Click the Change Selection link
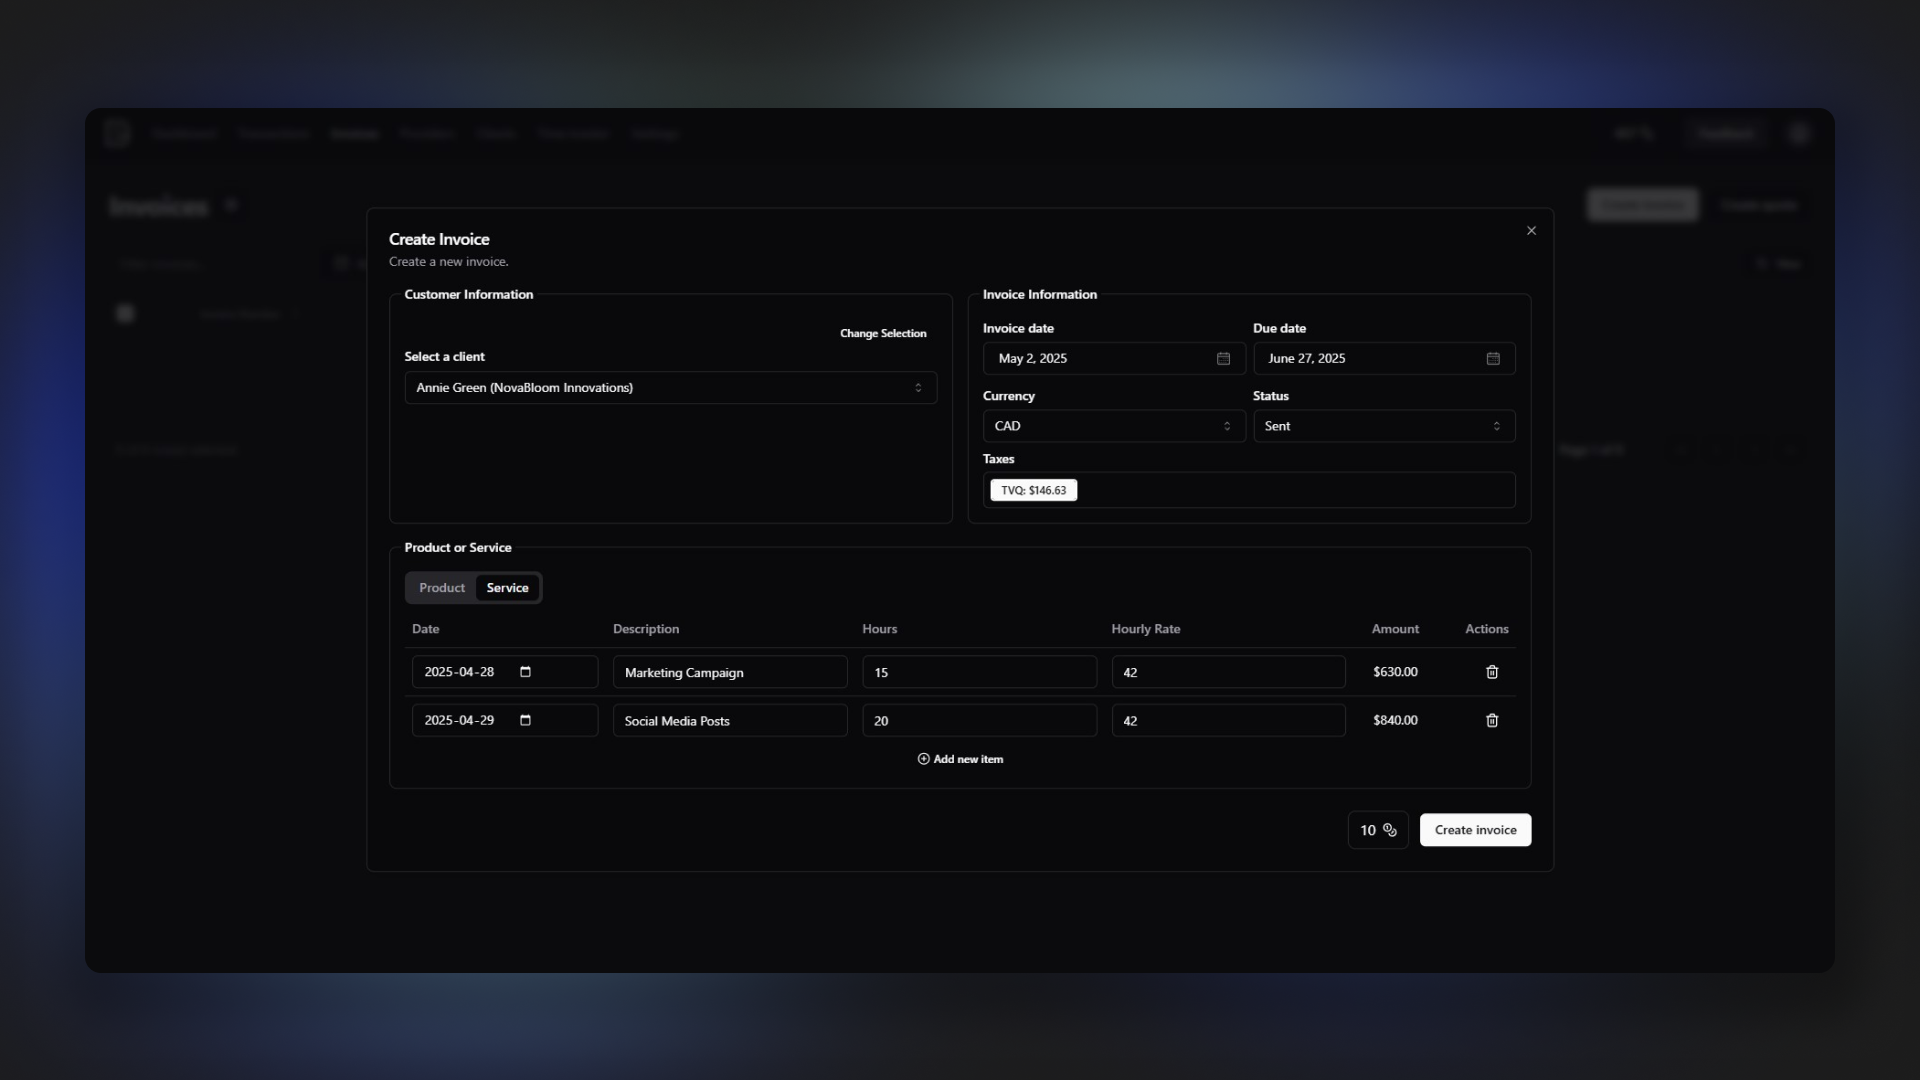1920x1080 pixels. click(x=882, y=333)
